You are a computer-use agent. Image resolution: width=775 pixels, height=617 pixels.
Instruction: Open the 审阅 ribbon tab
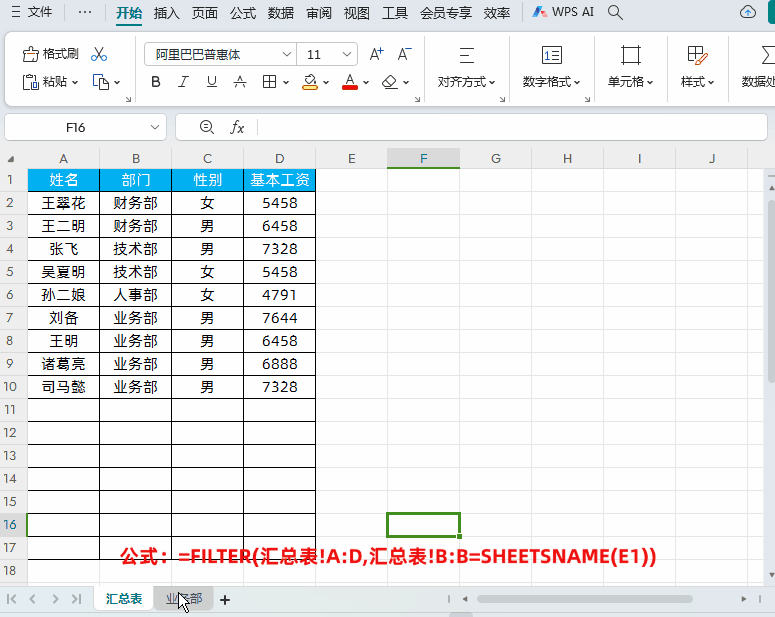(x=319, y=13)
